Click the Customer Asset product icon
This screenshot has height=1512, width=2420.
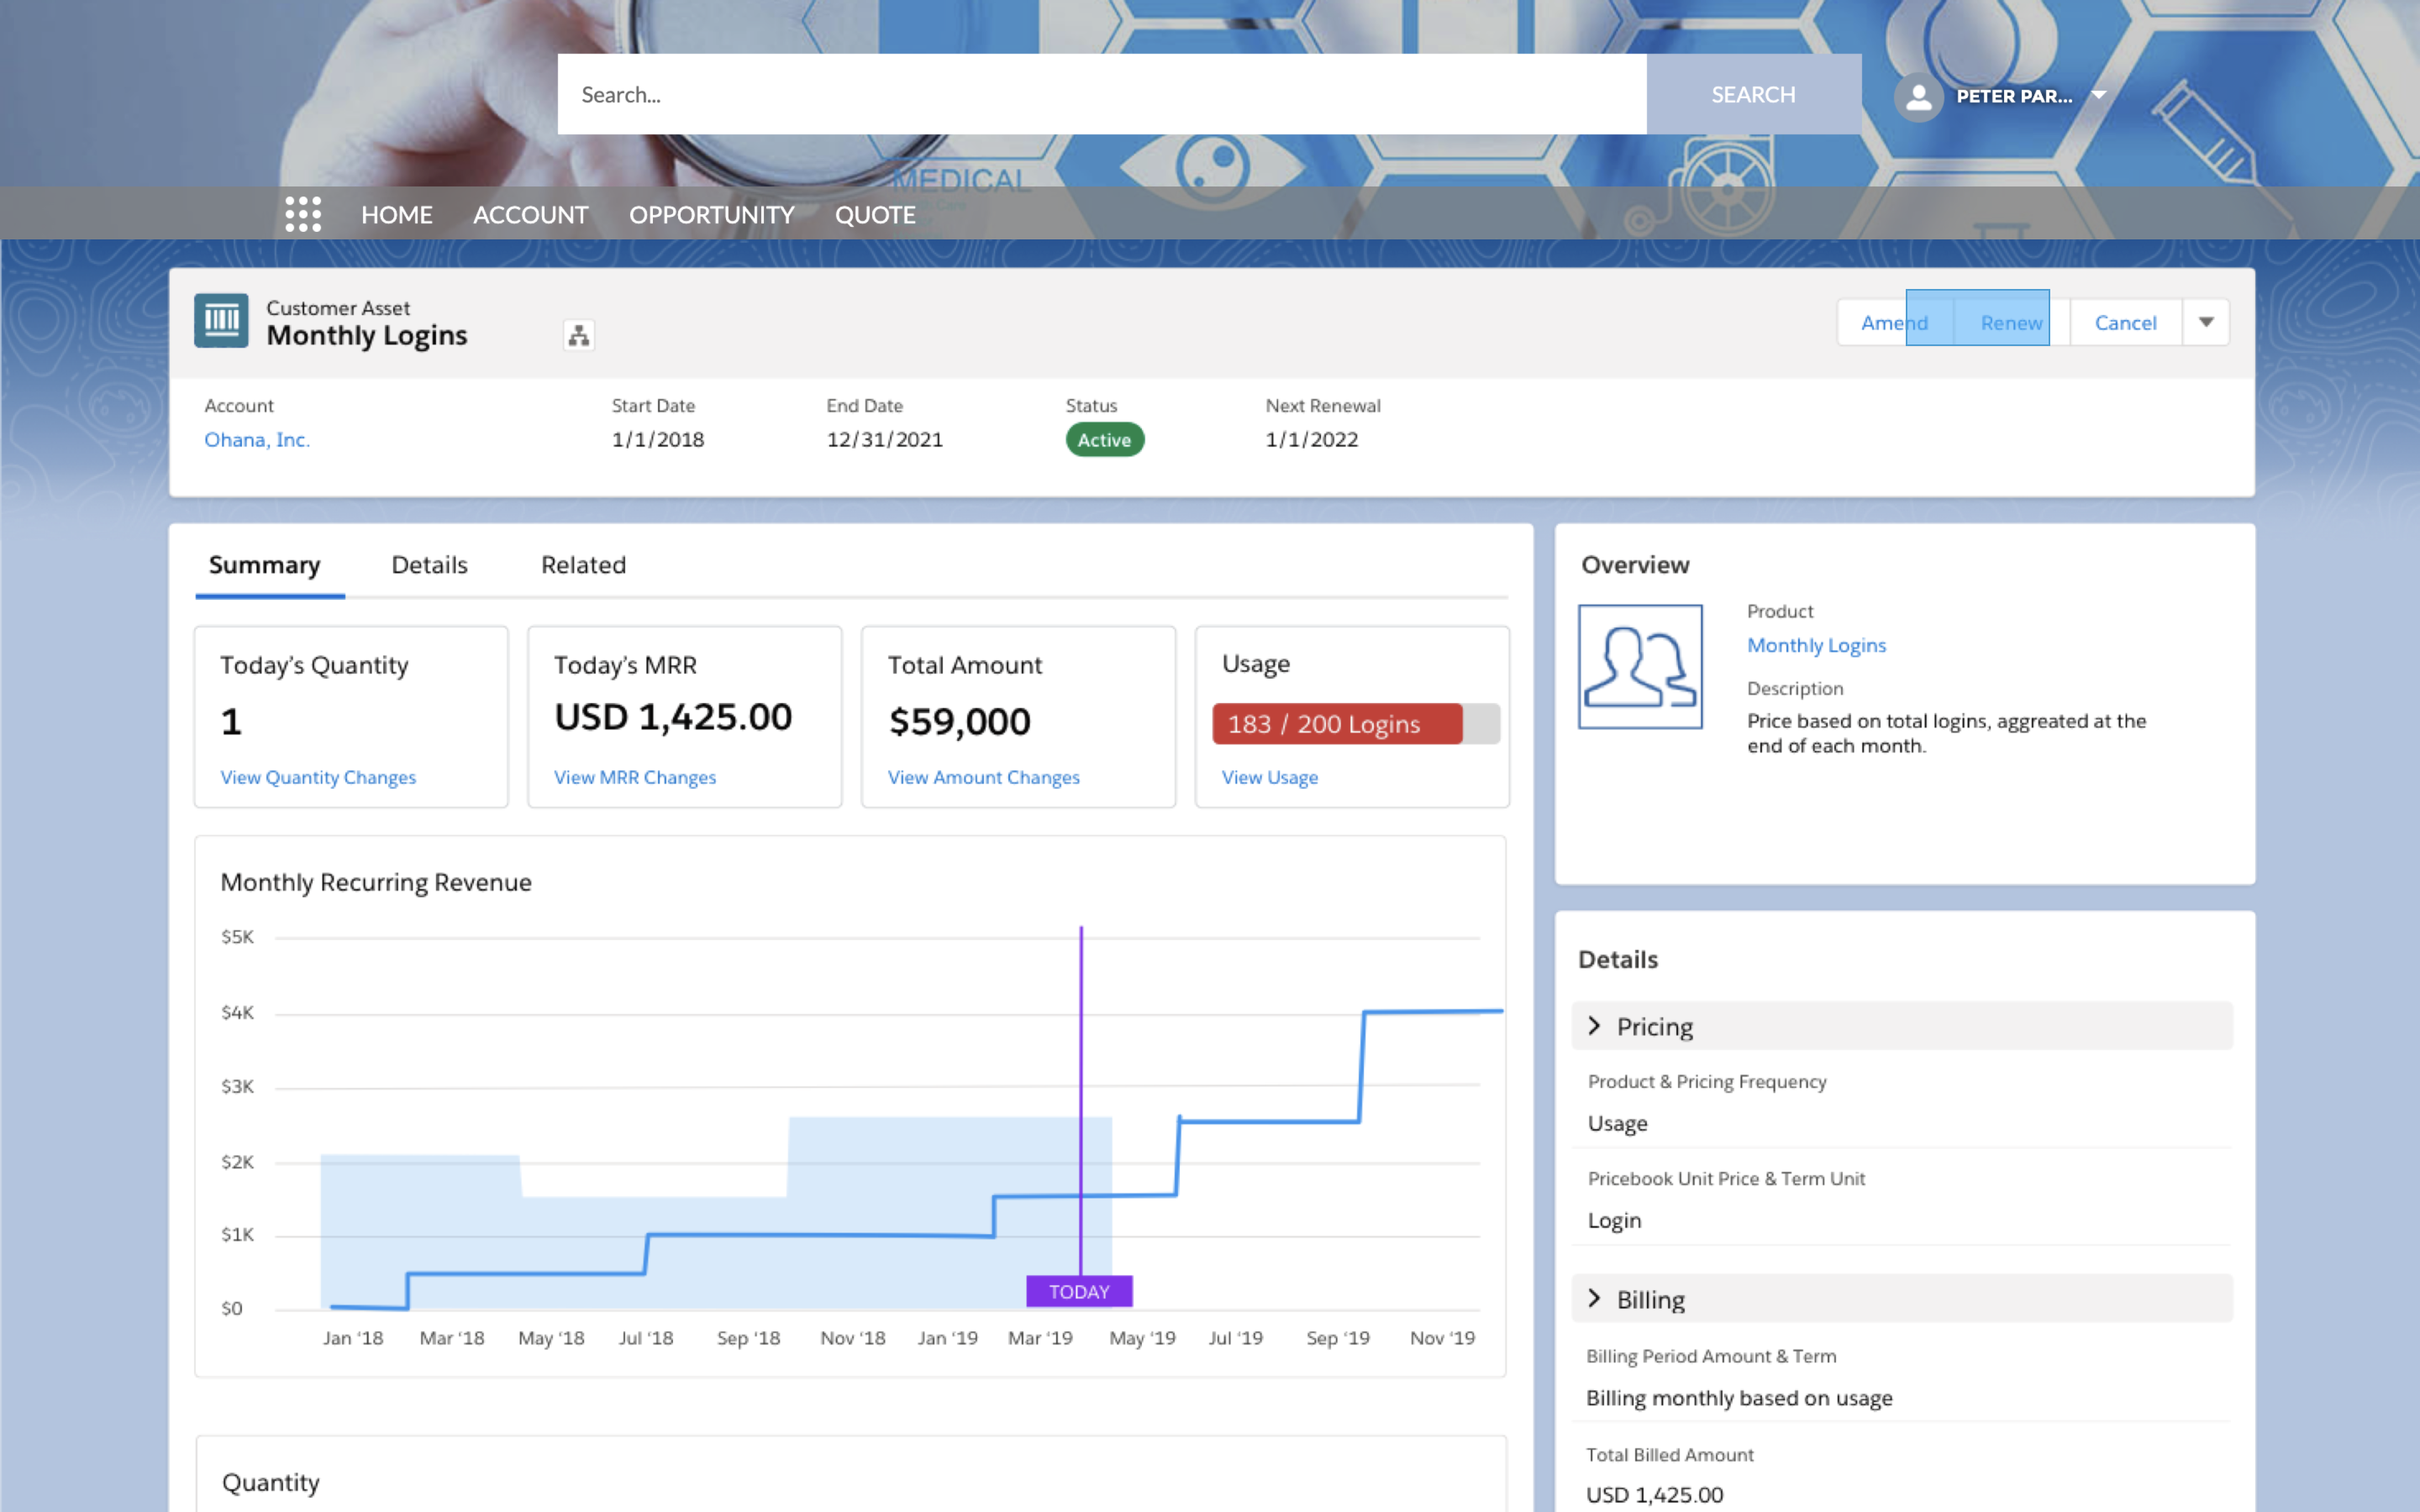pyautogui.click(x=221, y=321)
